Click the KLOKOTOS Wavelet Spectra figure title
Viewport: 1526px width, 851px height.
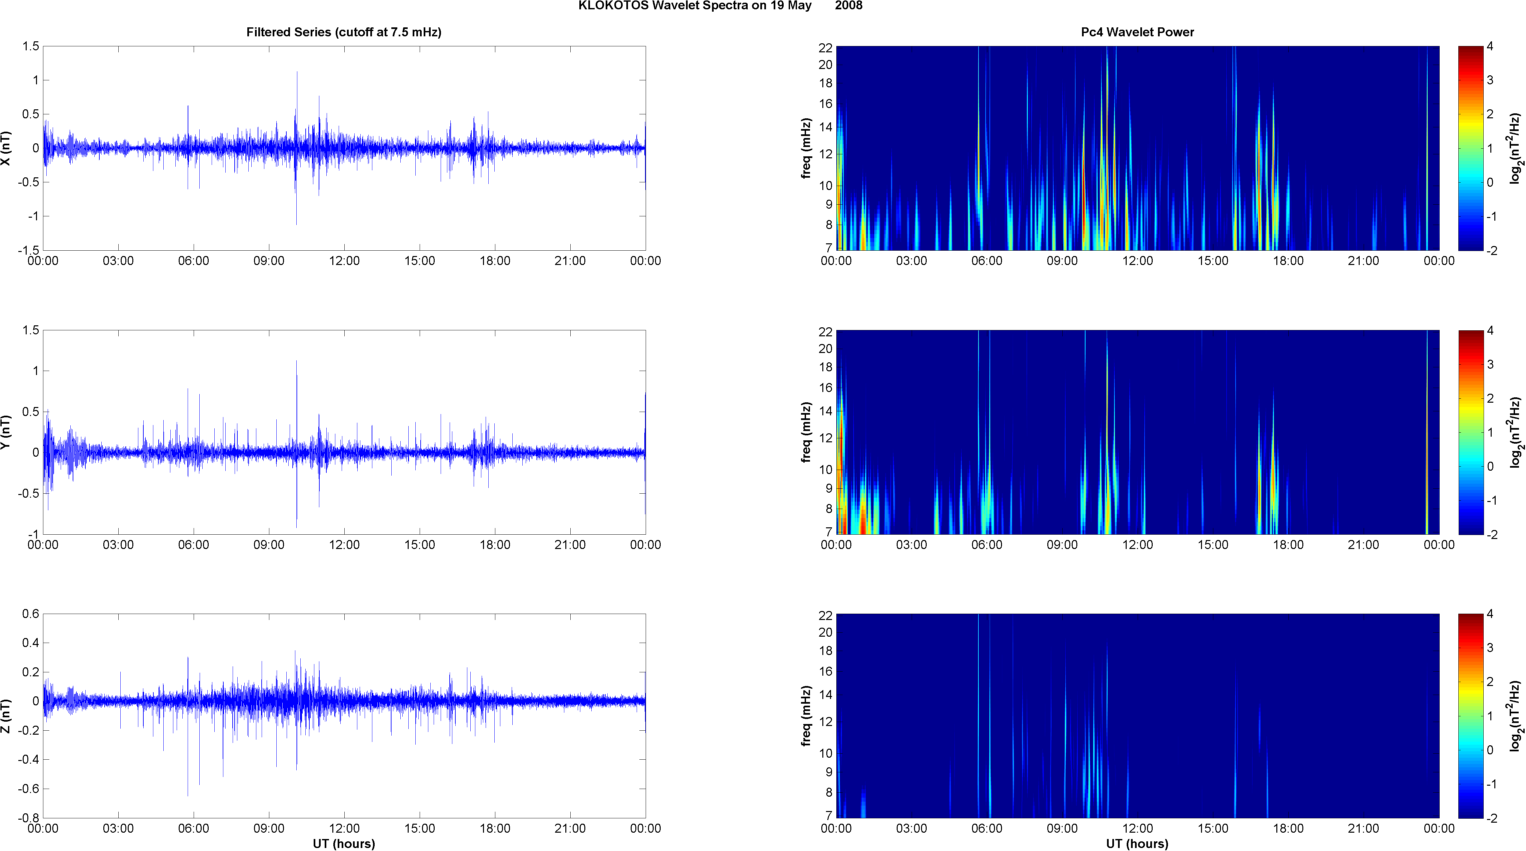(x=720, y=6)
